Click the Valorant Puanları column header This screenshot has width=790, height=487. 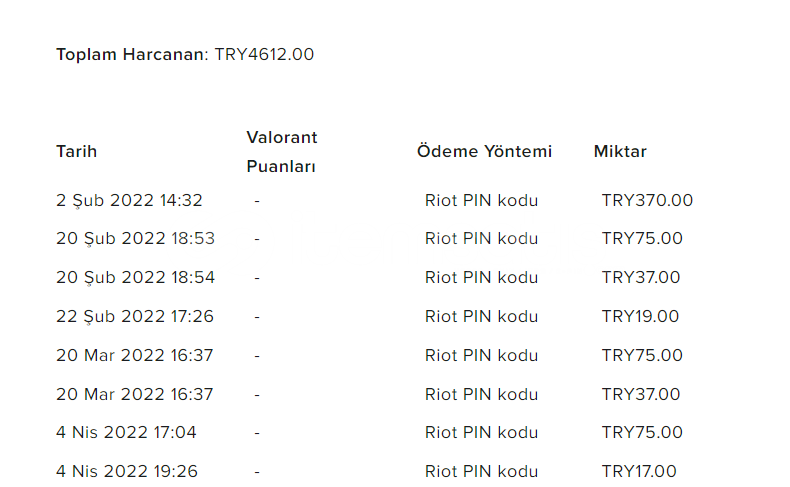(x=282, y=152)
